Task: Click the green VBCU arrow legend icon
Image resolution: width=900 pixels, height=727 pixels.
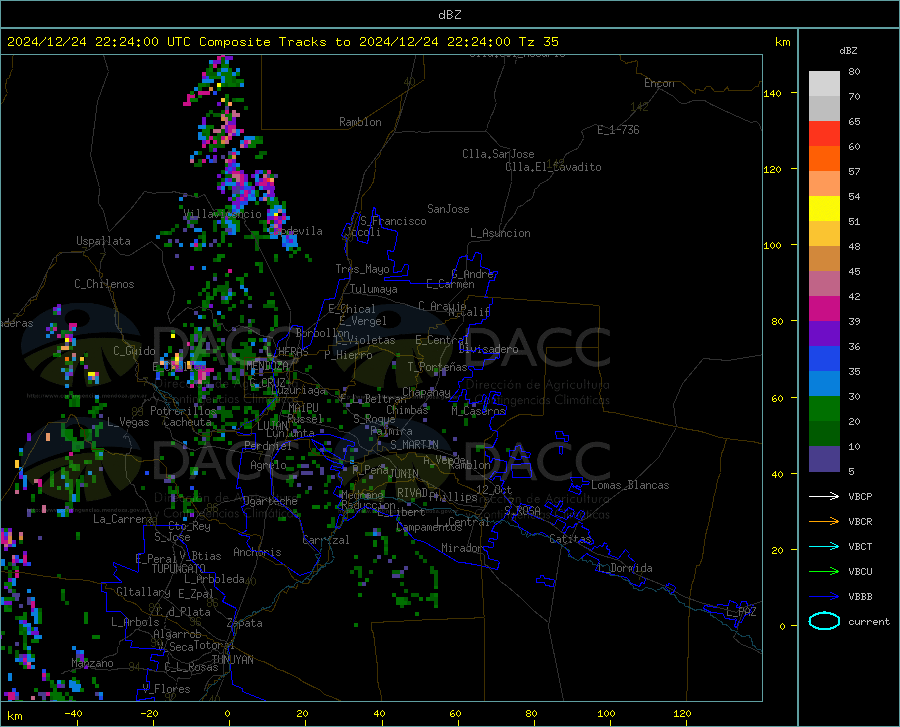Action: pyautogui.click(x=824, y=572)
